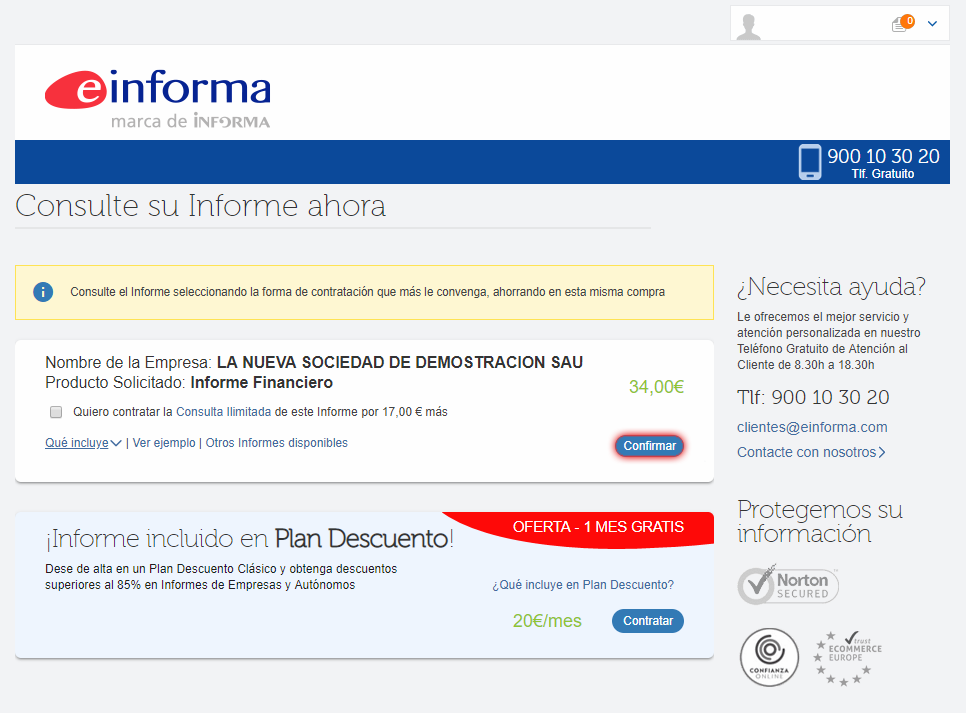966x713 pixels.
Task: Click the Confianza Online seal
Action: [x=769, y=657]
